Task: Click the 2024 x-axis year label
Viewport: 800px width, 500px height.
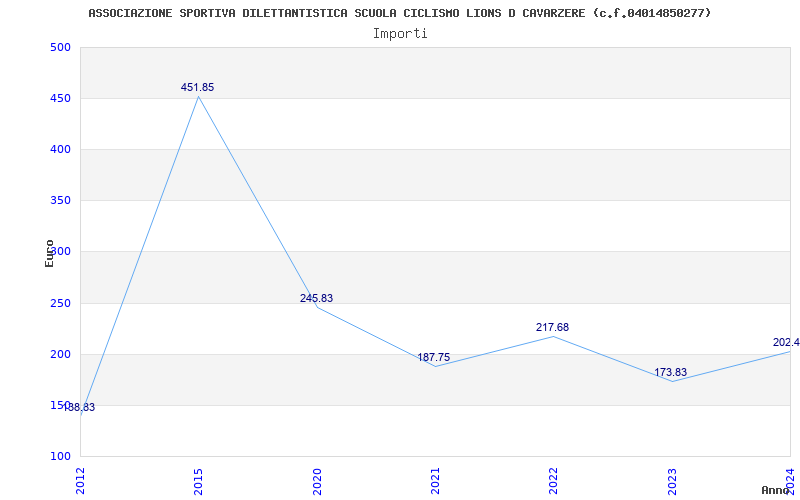Action: [790, 481]
